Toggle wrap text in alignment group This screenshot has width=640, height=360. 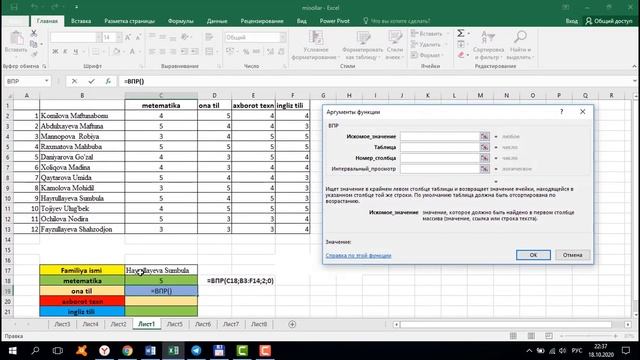pos(209,37)
